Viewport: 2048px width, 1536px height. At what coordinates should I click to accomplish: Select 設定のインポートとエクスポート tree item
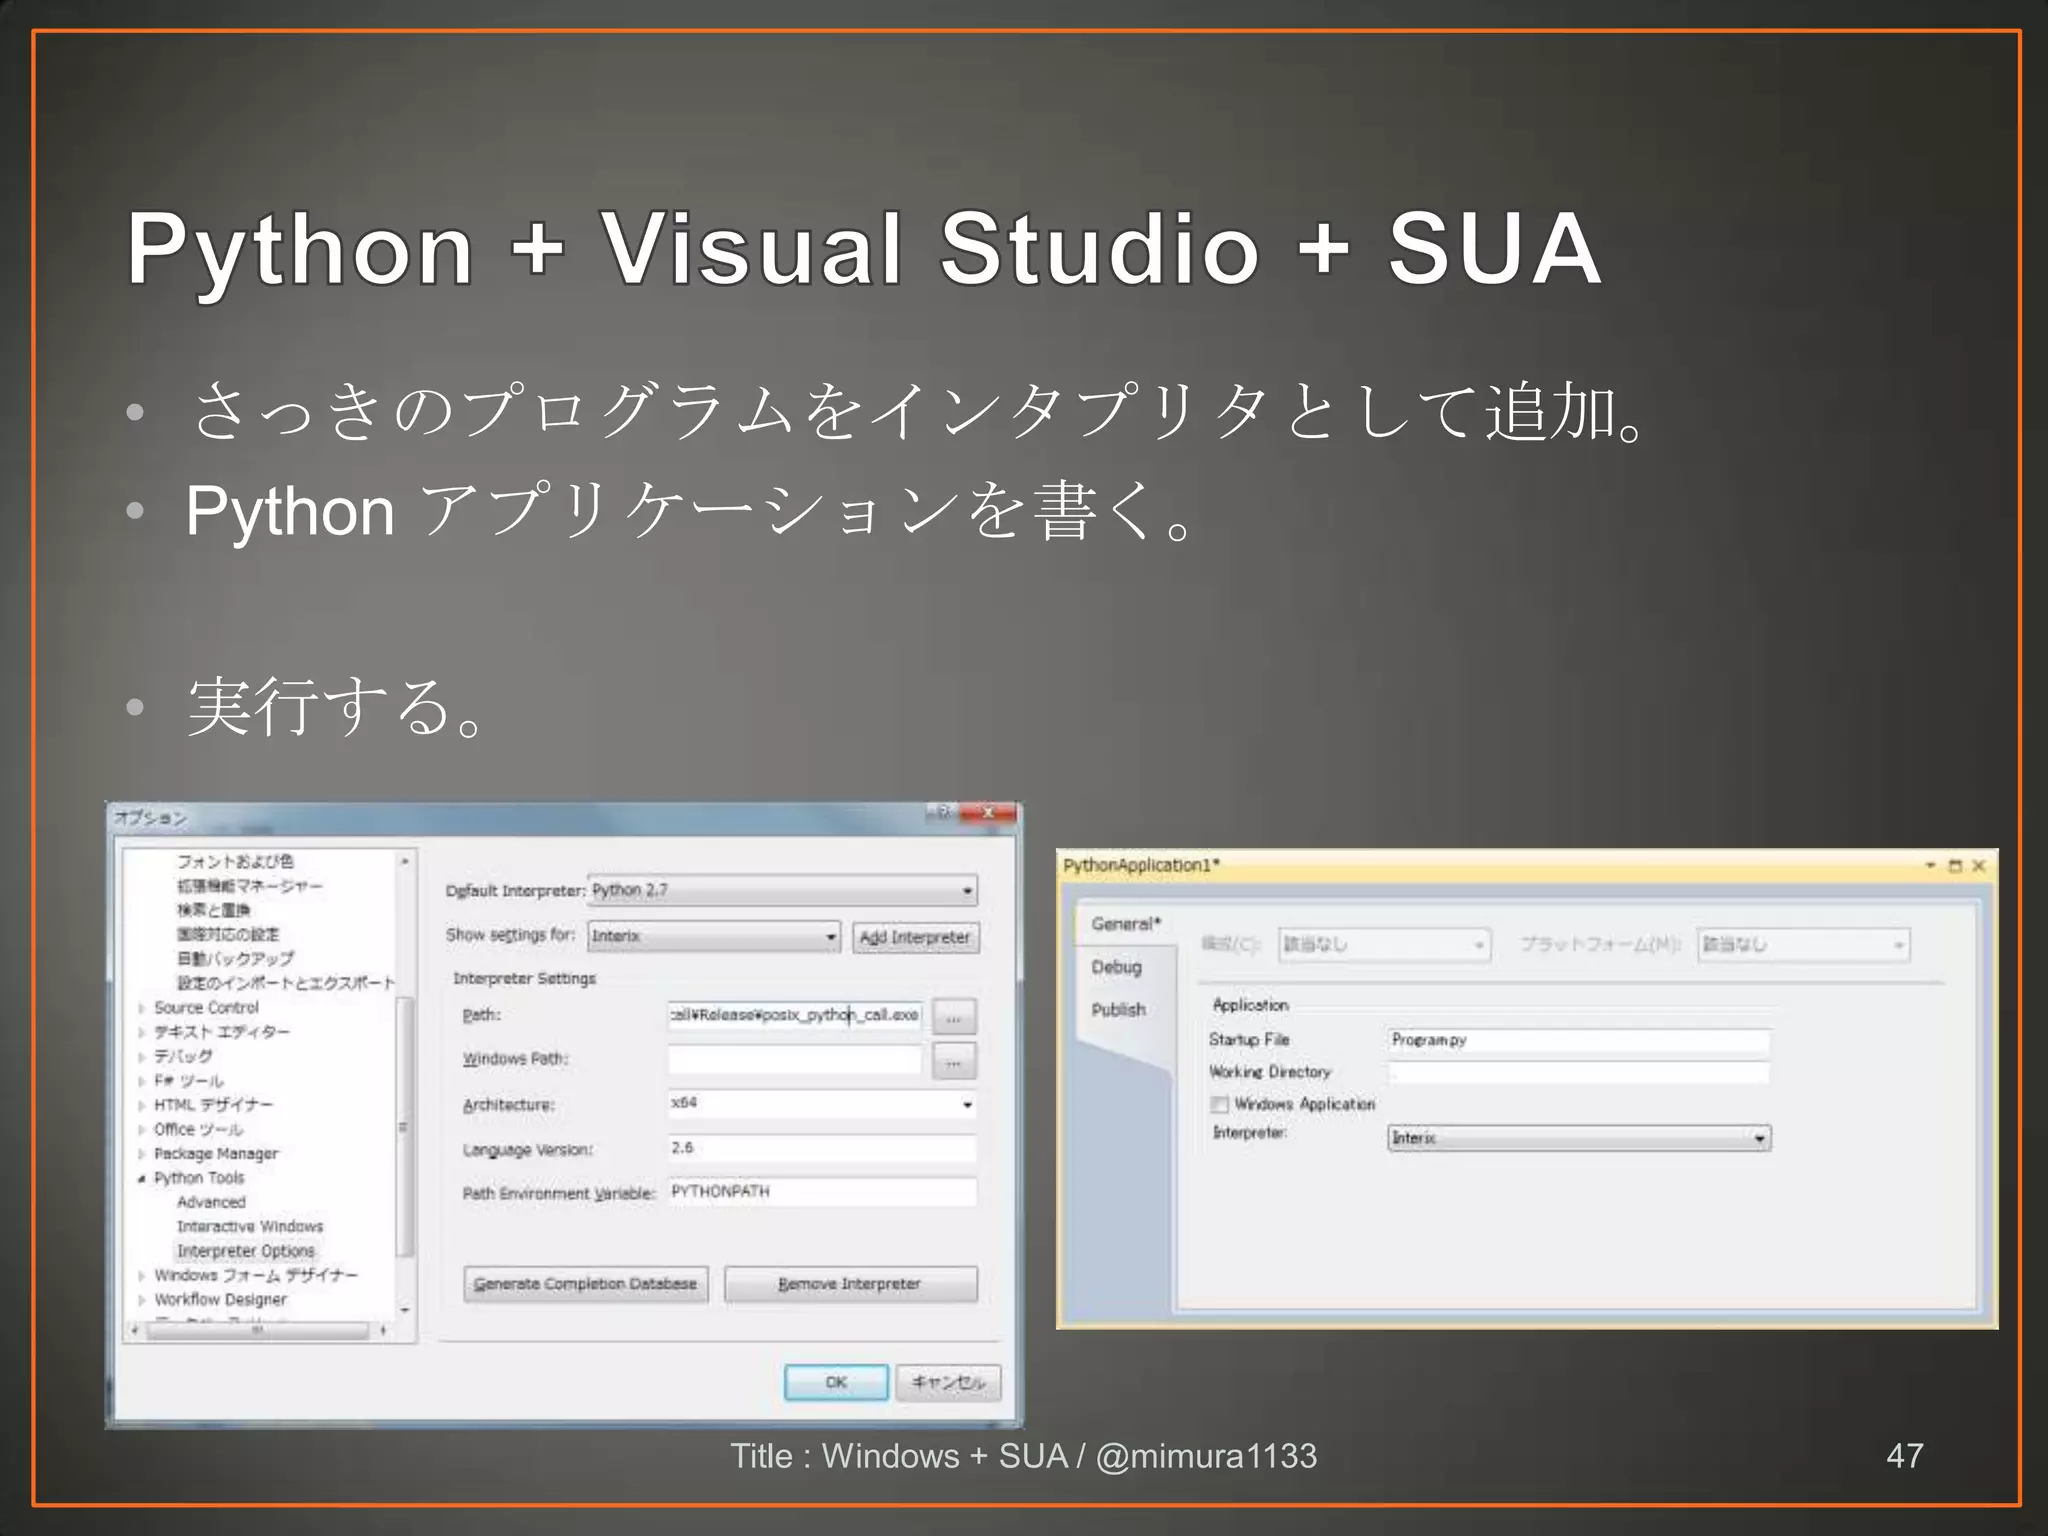pyautogui.click(x=286, y=983)
